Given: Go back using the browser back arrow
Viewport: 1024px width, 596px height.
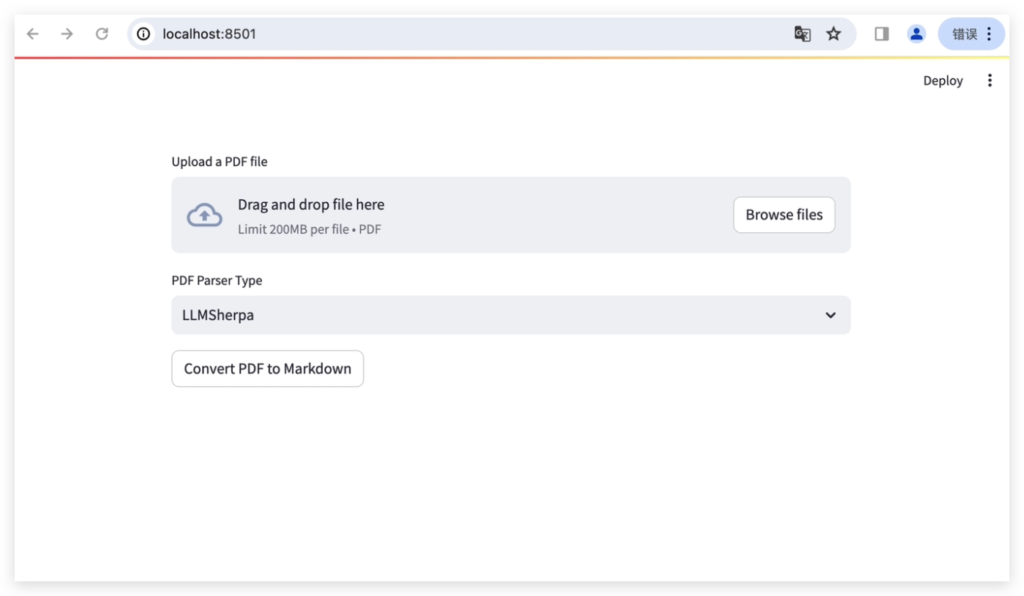Looking at the screenshot, I should 33,34.
